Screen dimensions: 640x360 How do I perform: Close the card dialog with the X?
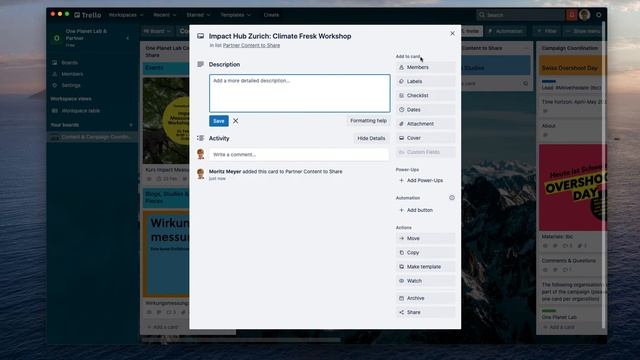coord(452,33)
